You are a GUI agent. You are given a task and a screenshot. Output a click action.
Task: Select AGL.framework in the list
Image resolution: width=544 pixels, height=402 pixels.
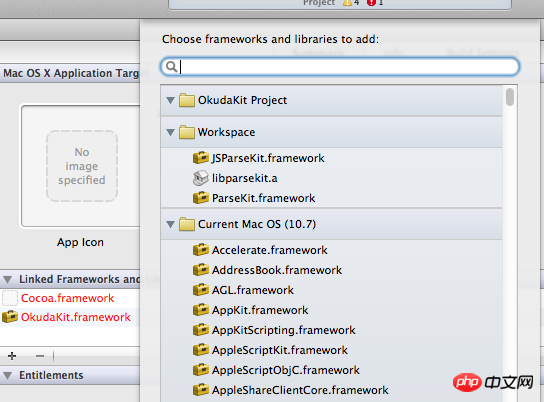(331, 290)
